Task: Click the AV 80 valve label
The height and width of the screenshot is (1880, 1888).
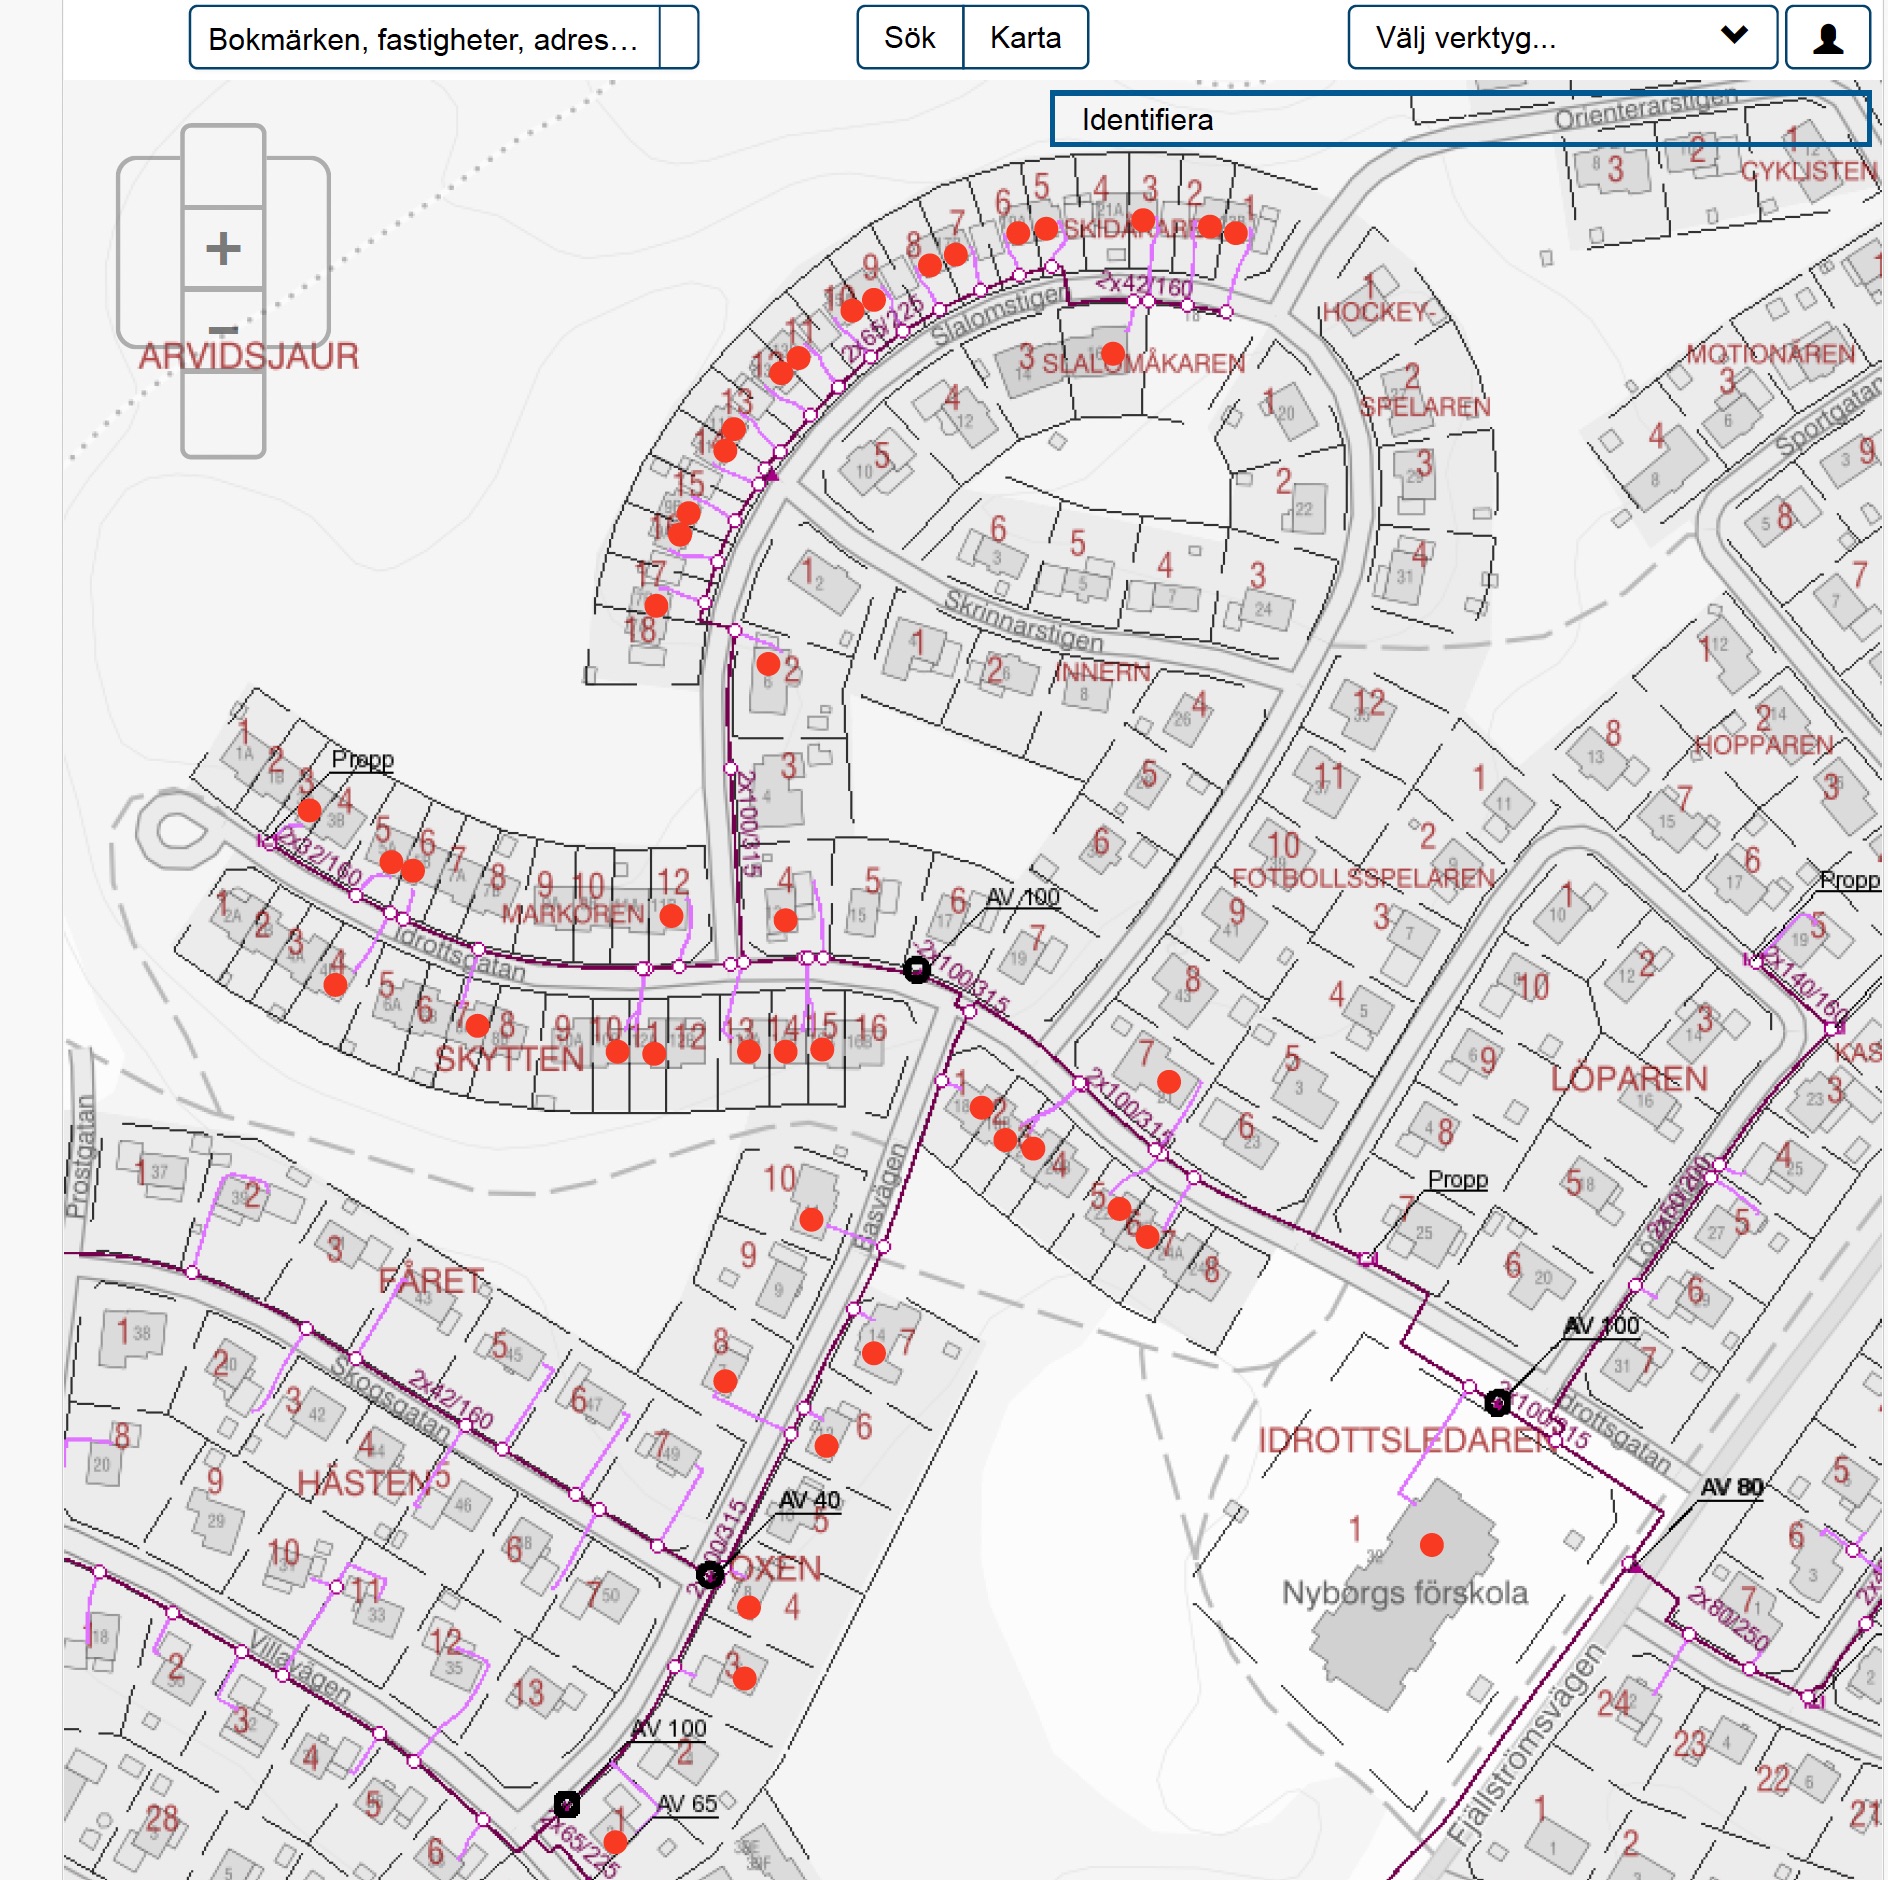Action: pos(1732,1487)
